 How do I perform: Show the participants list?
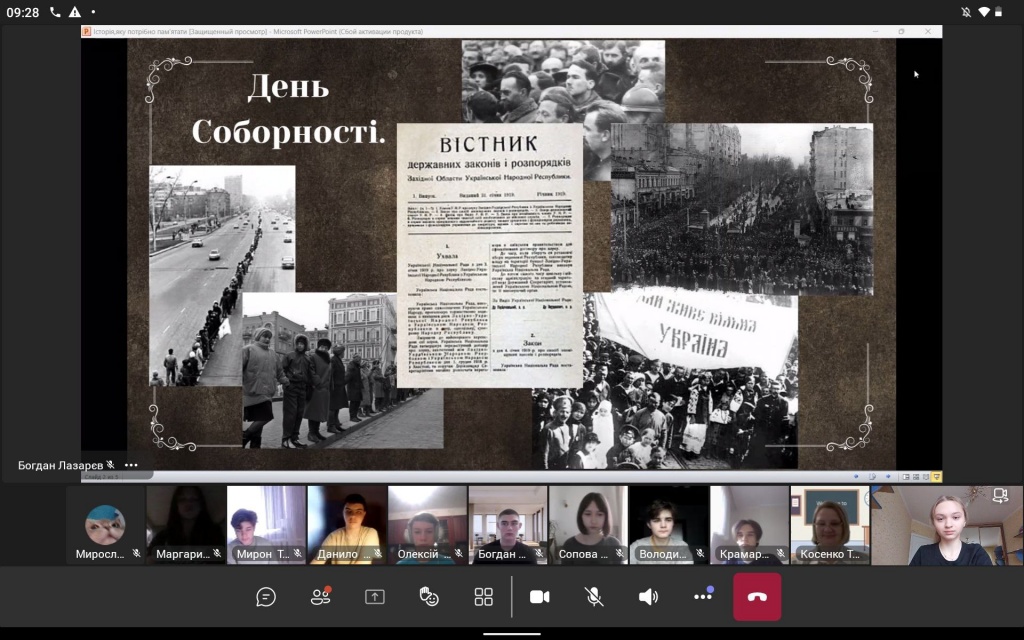click(x=320, y=597)
